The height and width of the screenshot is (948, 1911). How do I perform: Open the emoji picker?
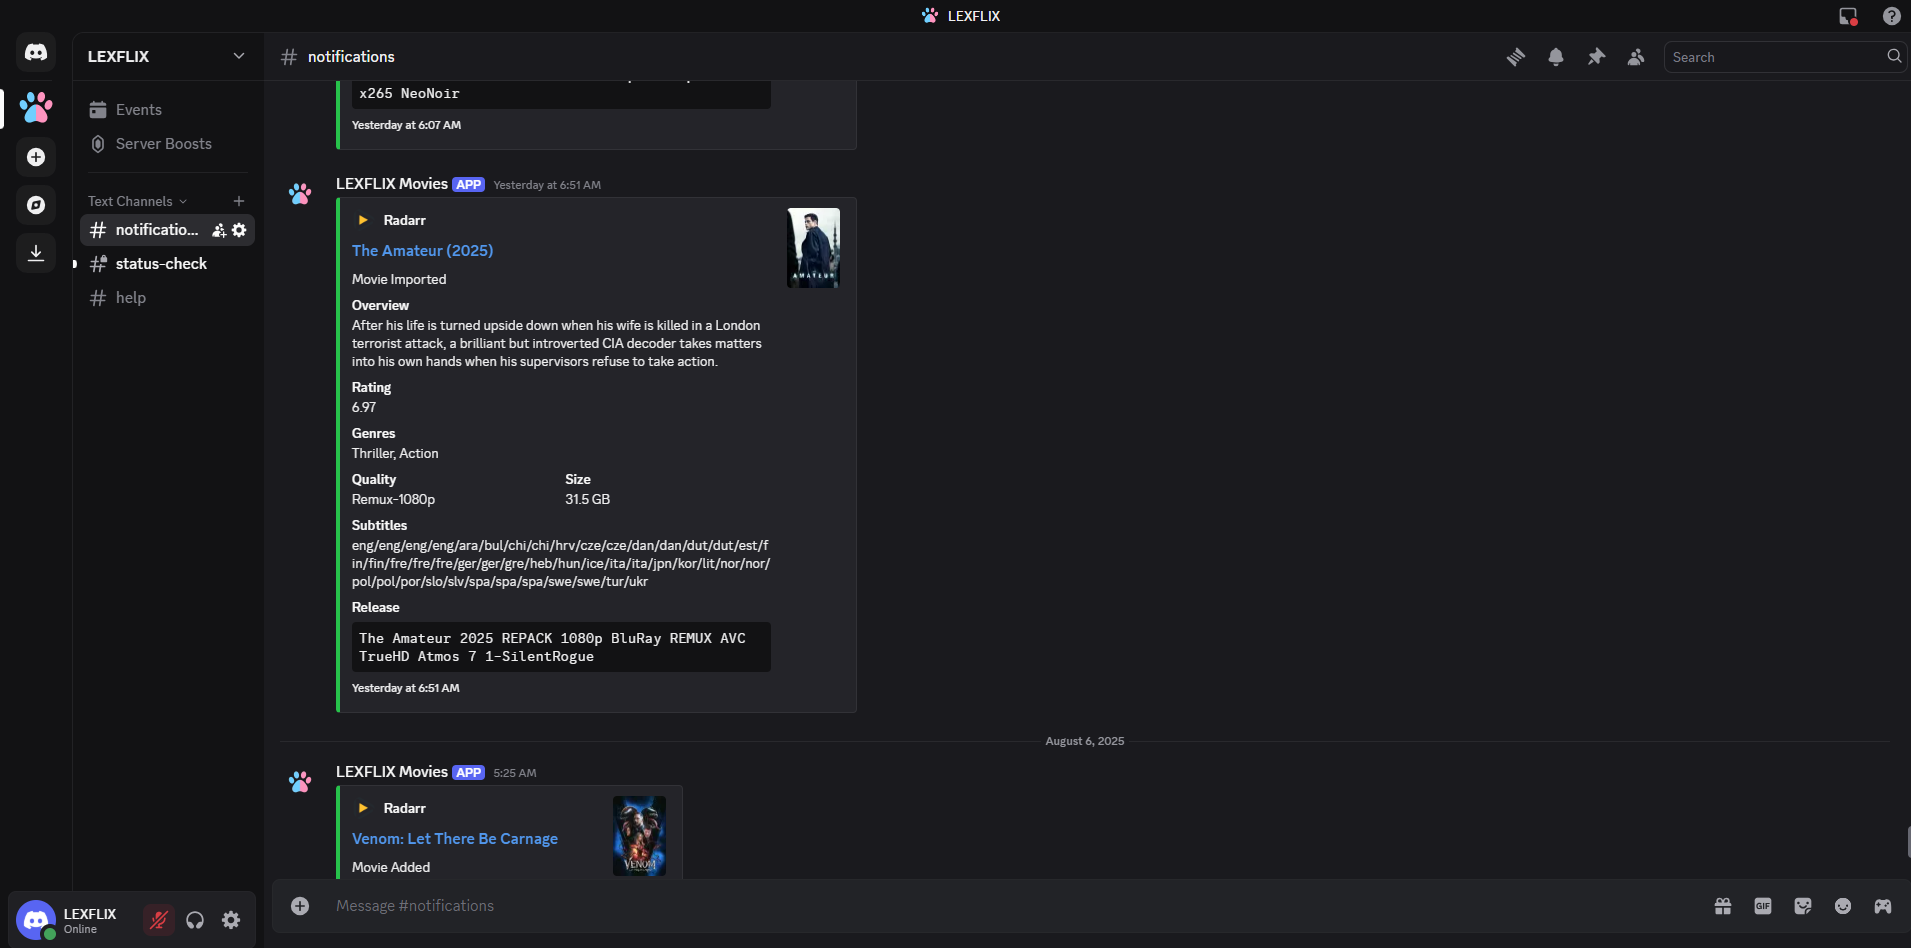[1843, 906]
